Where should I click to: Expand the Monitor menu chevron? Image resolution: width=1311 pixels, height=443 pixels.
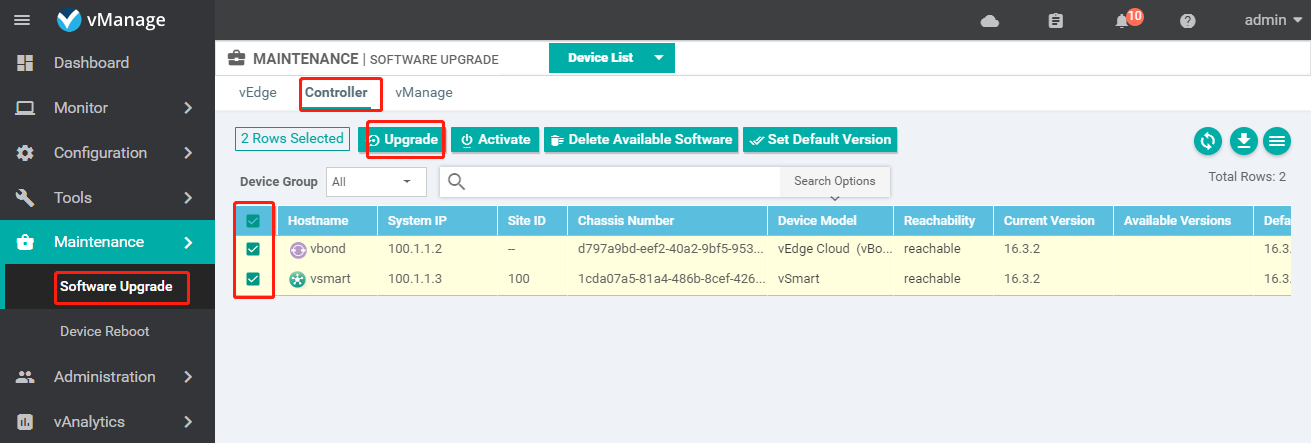coord(188,108)
